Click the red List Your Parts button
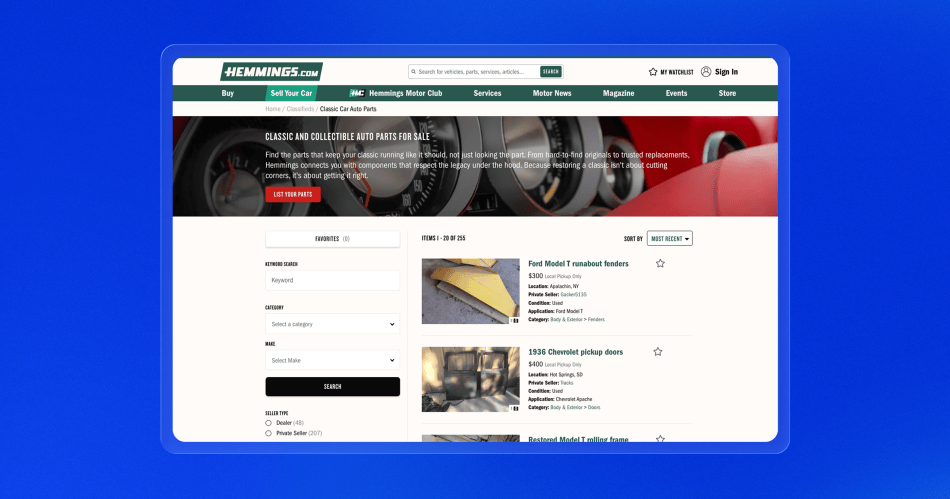 [293, 194]
